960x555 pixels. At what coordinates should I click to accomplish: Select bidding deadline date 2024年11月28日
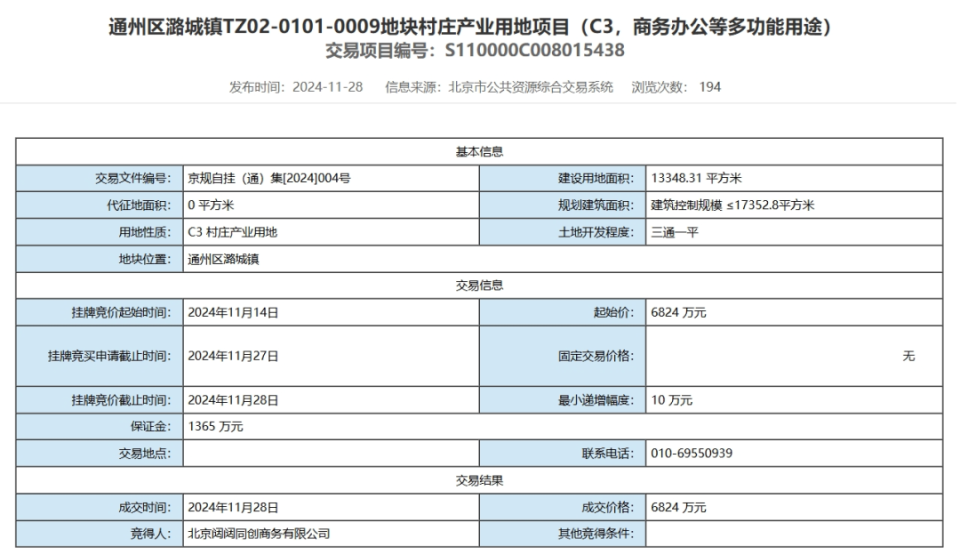(233, 400)
